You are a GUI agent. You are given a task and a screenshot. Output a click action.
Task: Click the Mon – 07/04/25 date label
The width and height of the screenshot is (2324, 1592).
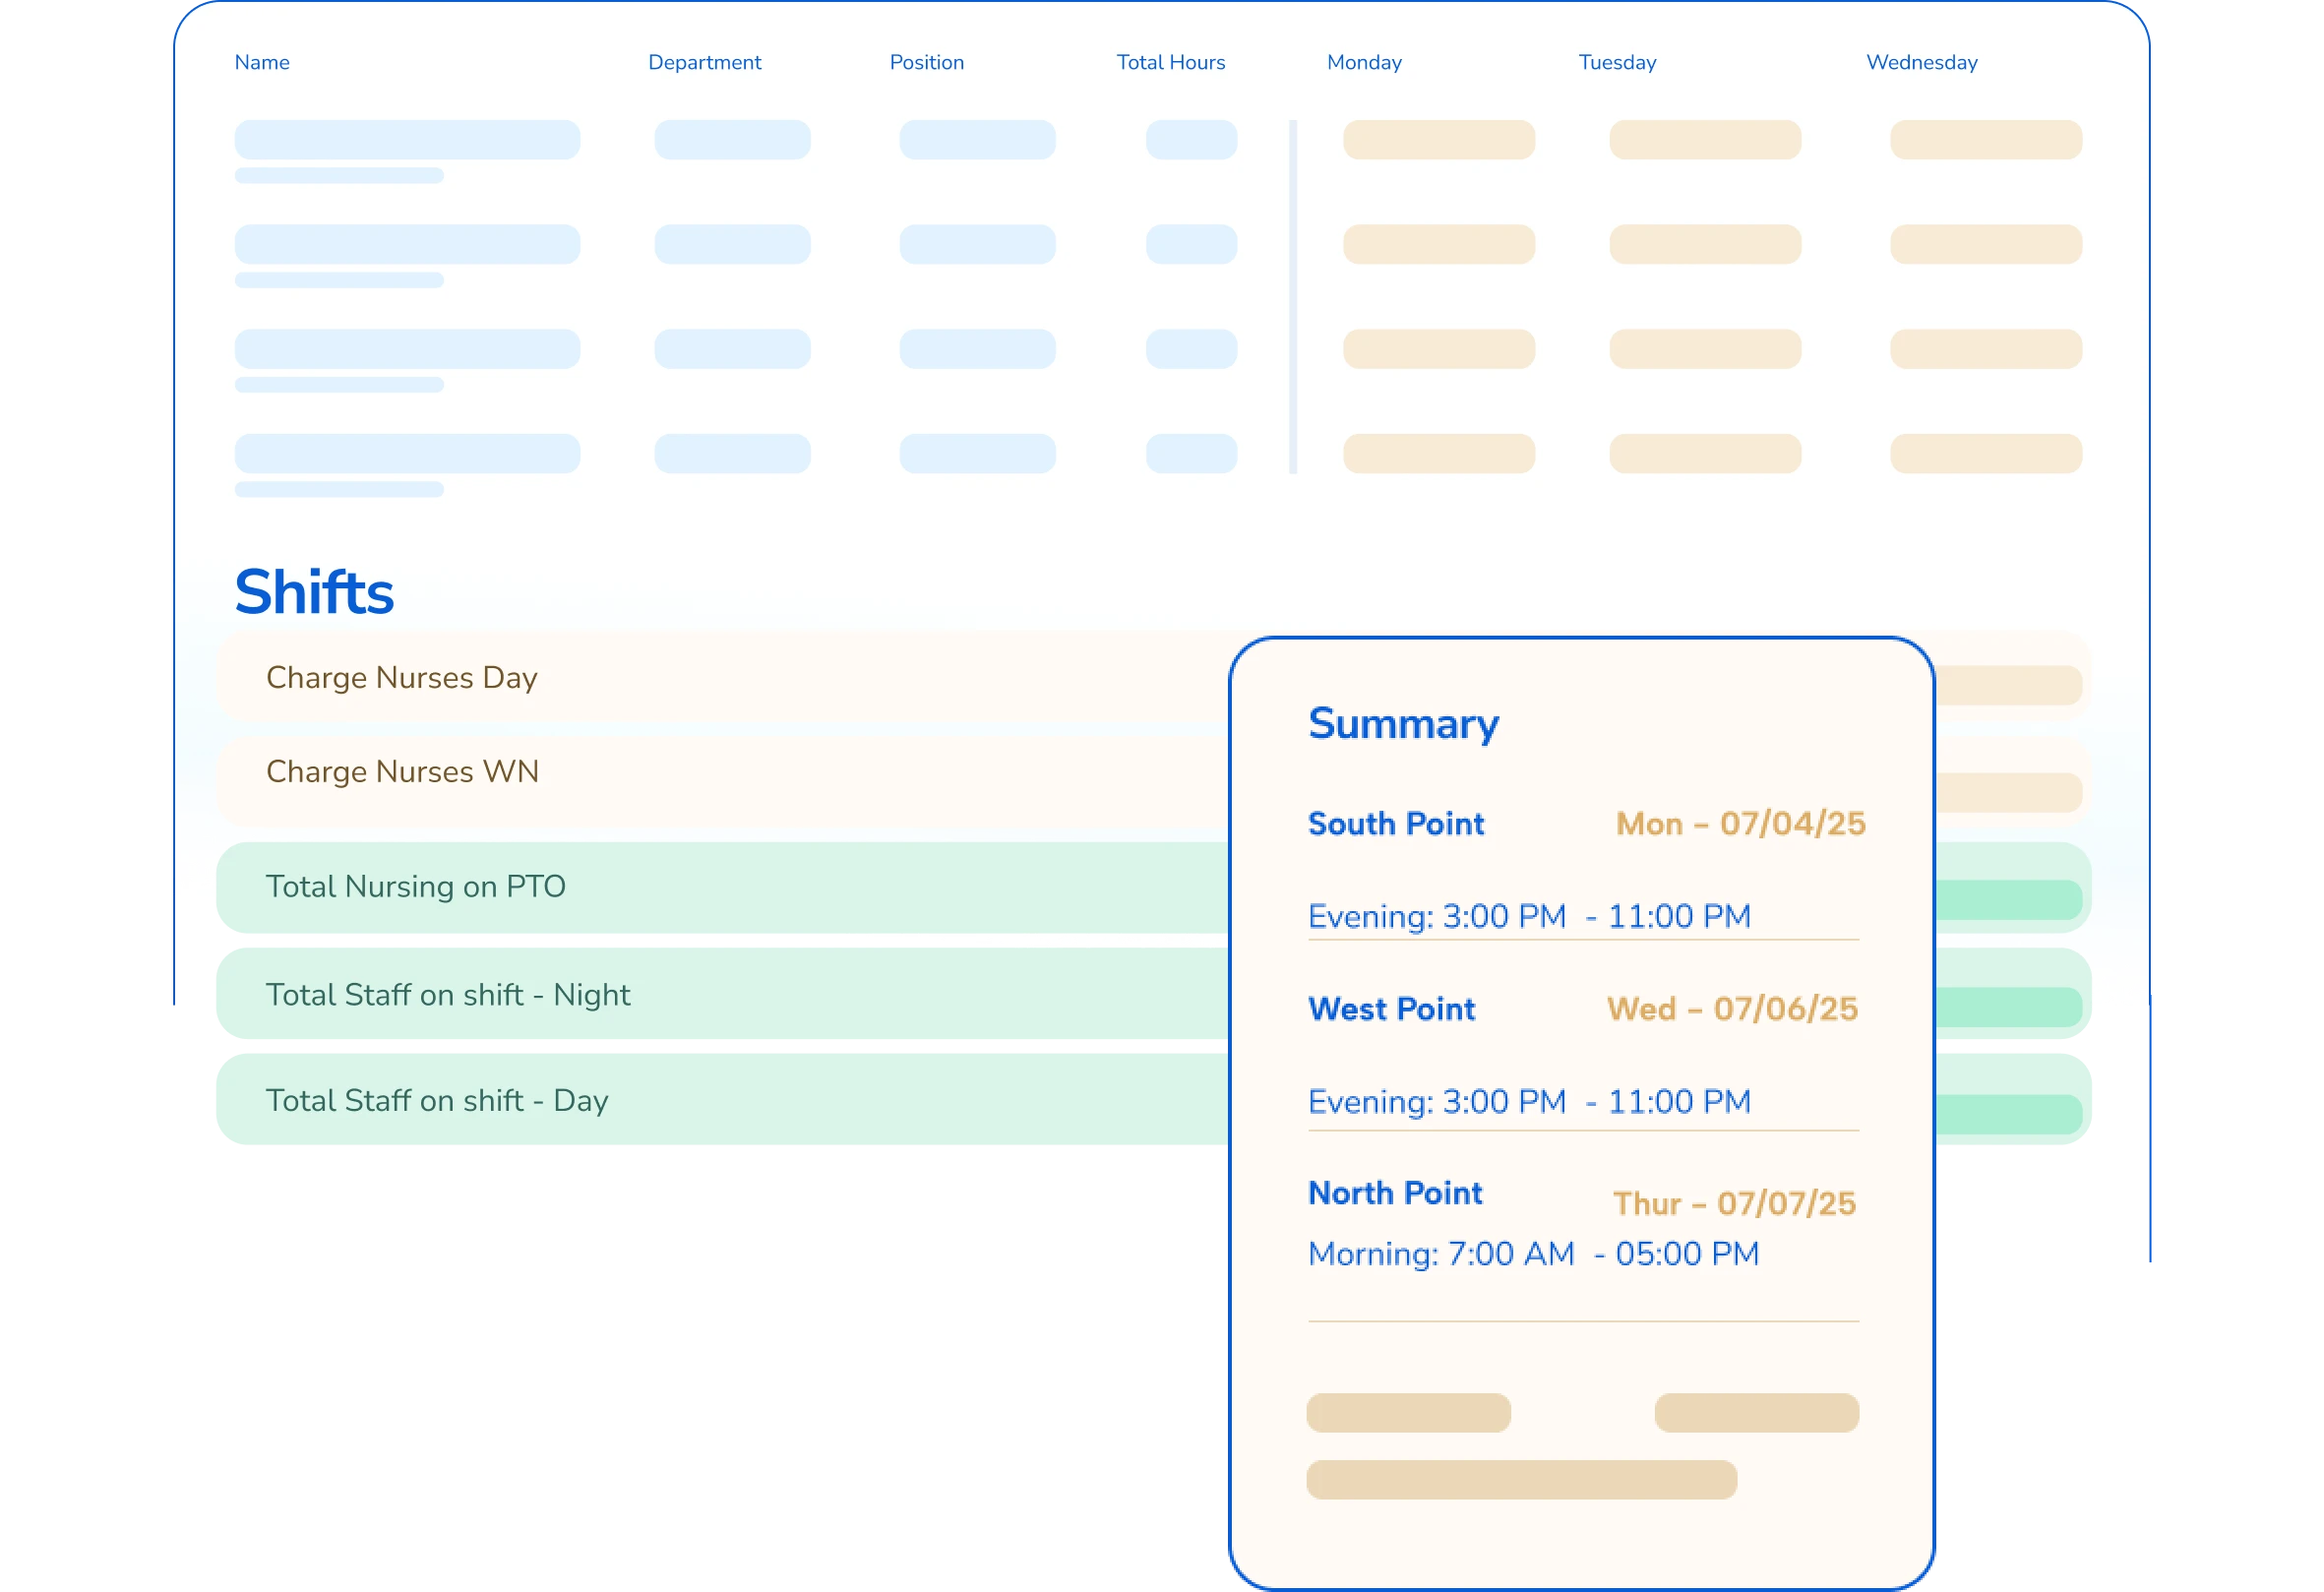tap(1739, 823)
